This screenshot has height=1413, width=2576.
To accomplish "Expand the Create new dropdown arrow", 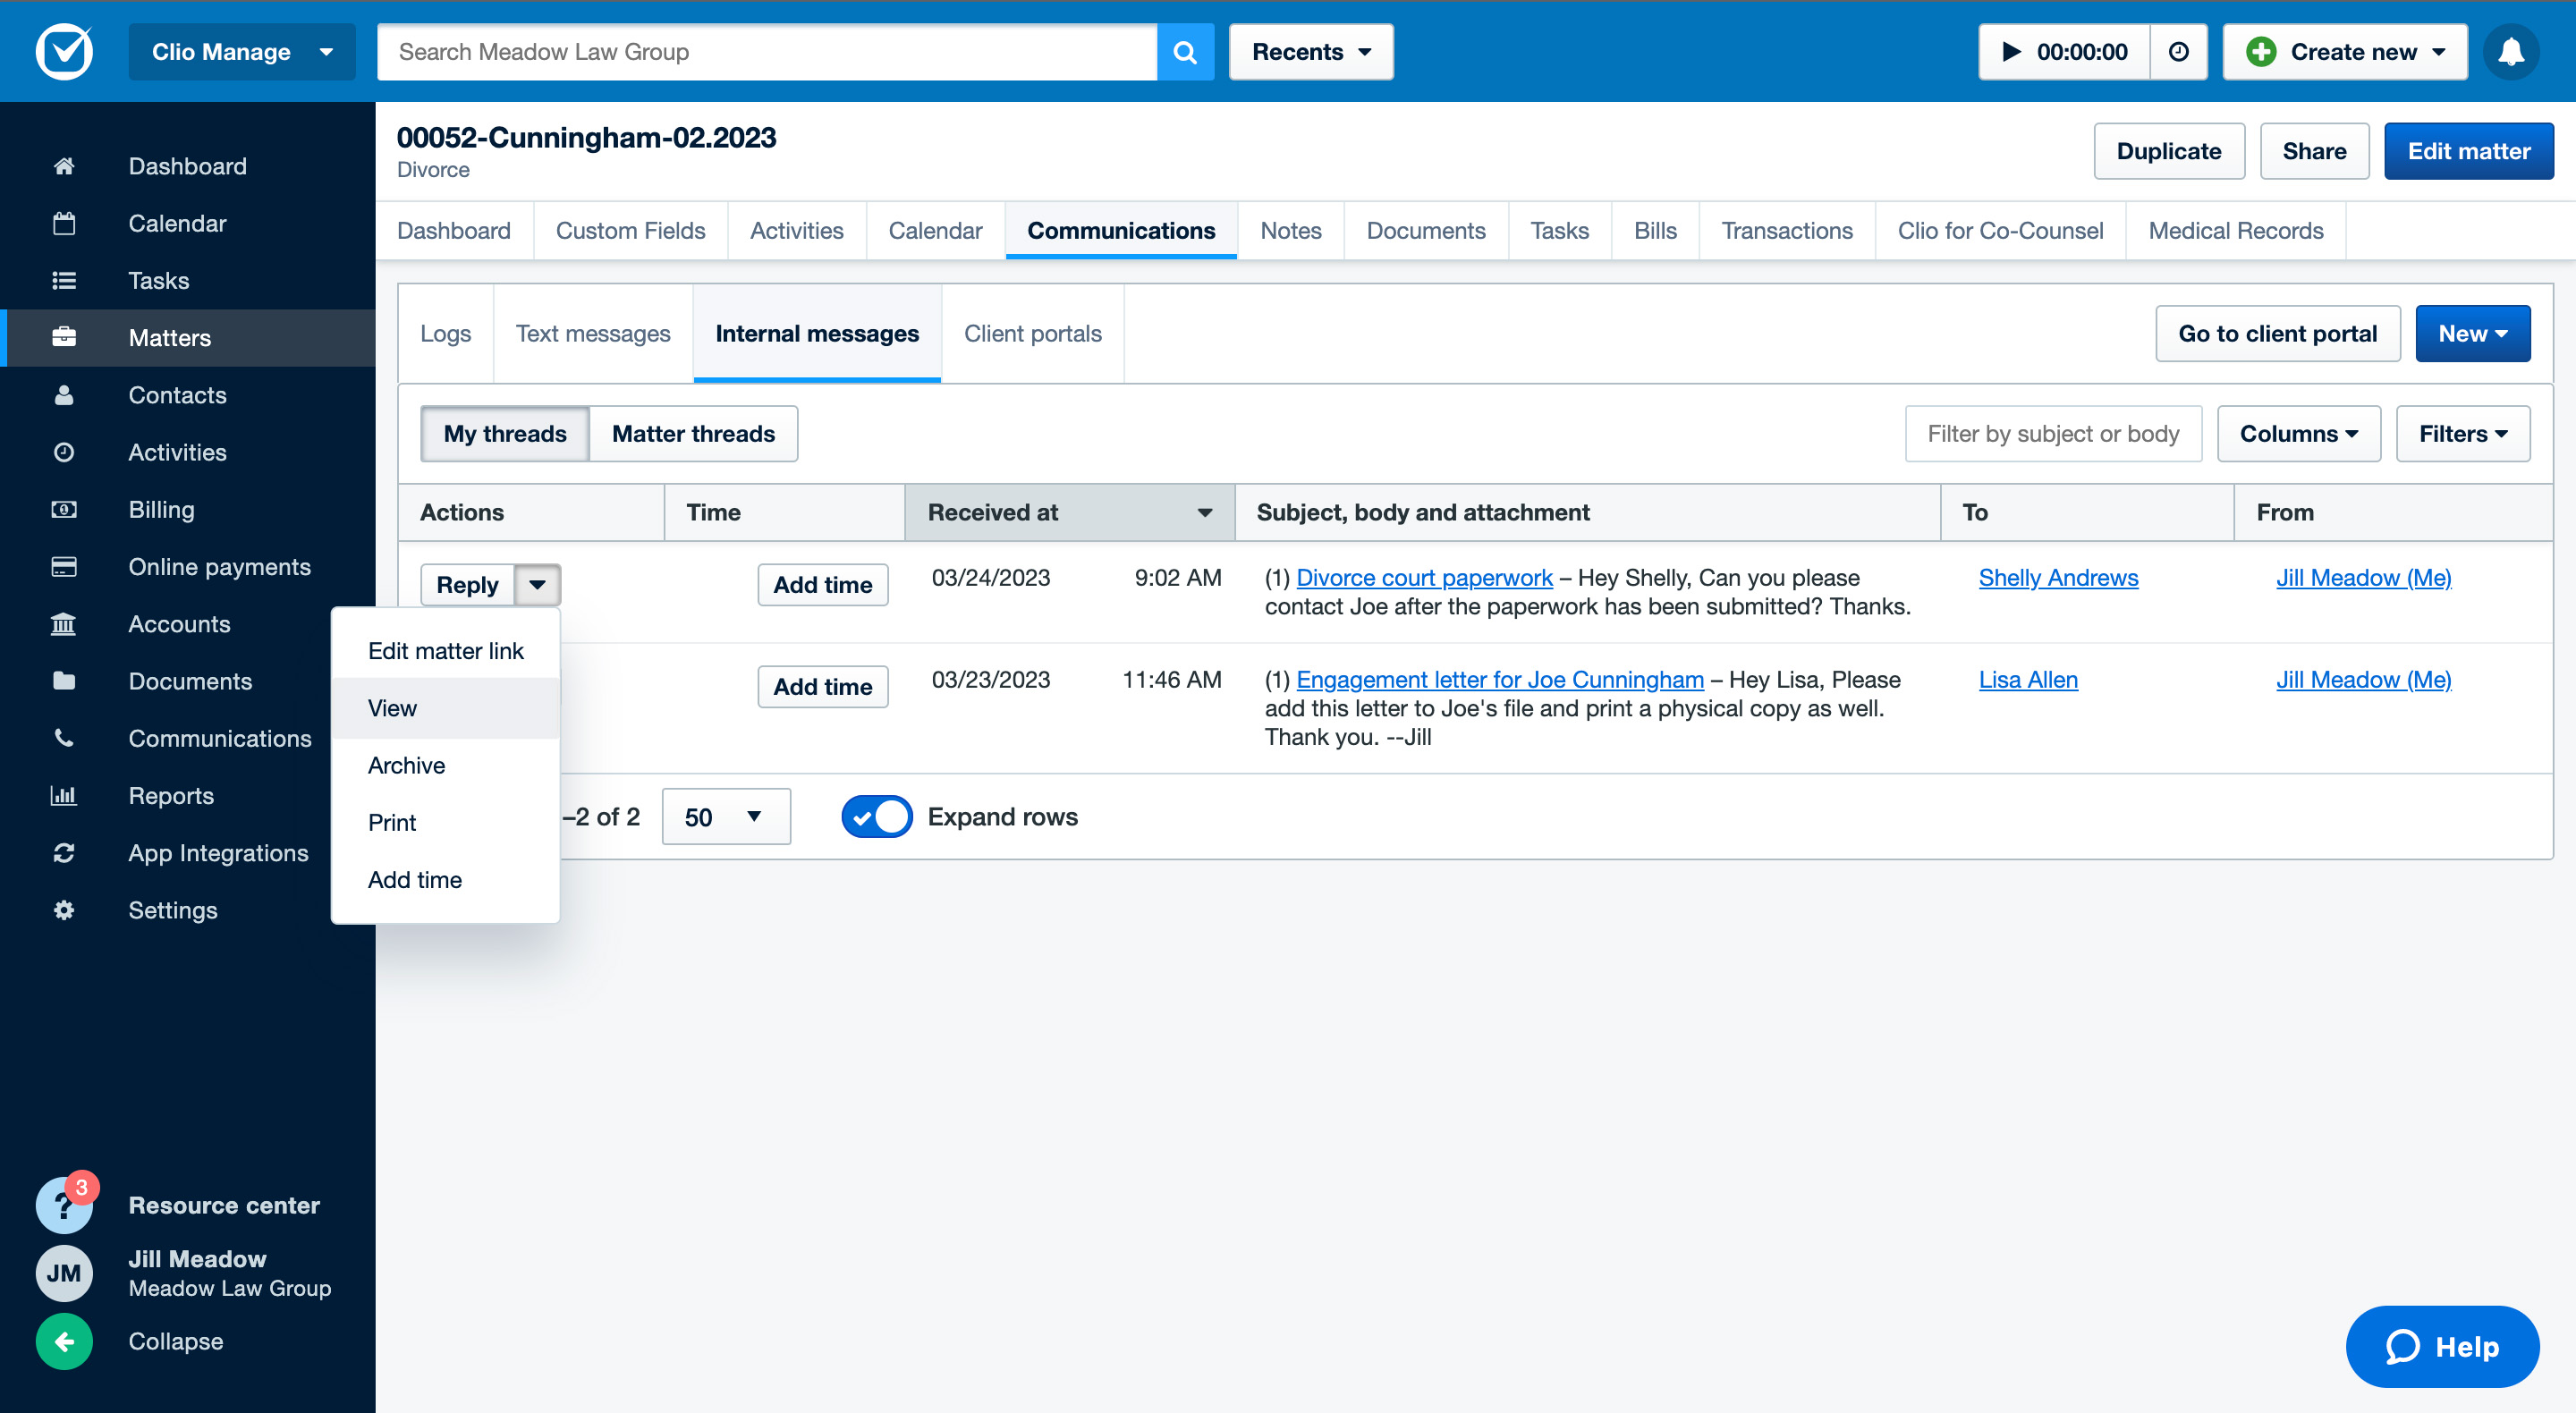I will click(x=2439, y=52).
